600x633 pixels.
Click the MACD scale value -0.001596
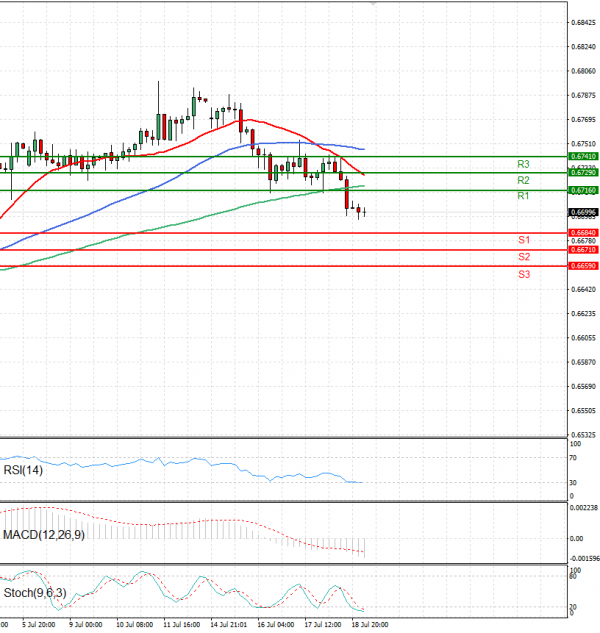point(584,559)
